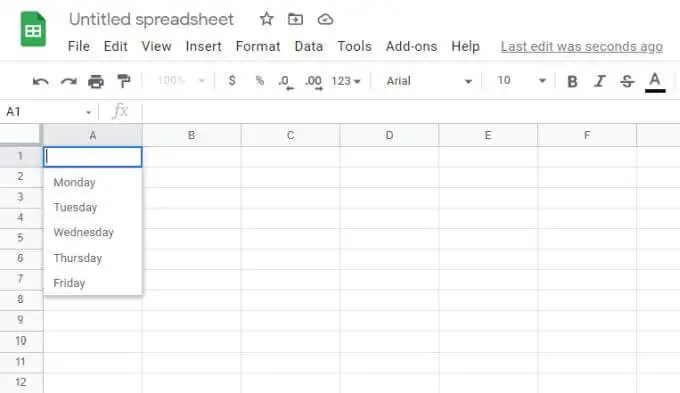Open the 123 number format dropdown
The height and width of the screenshot is (393, 680).
(x=346, y=81)
